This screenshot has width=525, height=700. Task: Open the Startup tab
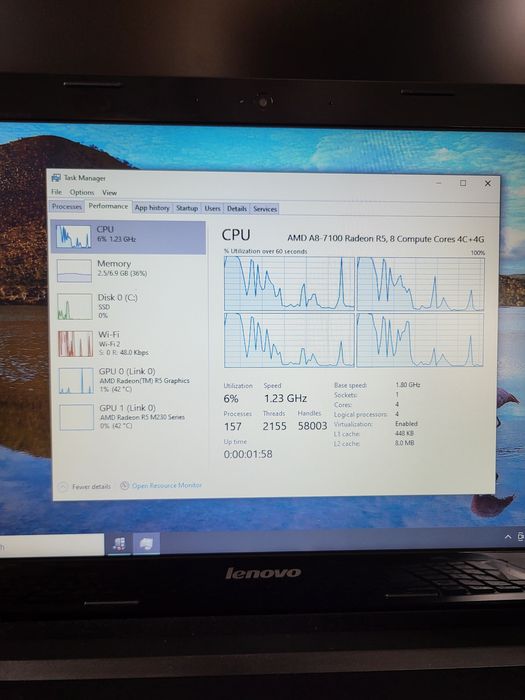click(x=187, y=208)
